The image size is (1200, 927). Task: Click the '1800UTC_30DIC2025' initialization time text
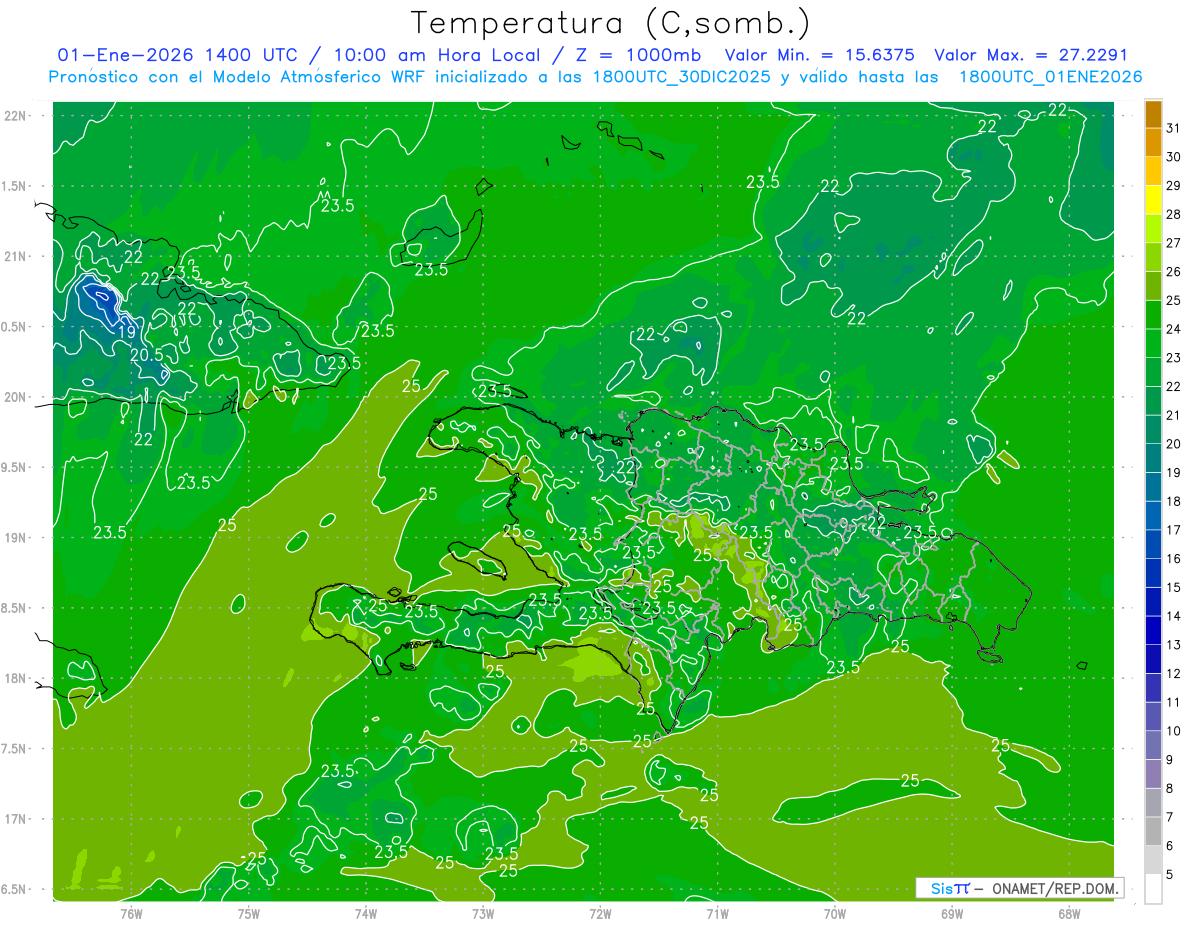681,77
